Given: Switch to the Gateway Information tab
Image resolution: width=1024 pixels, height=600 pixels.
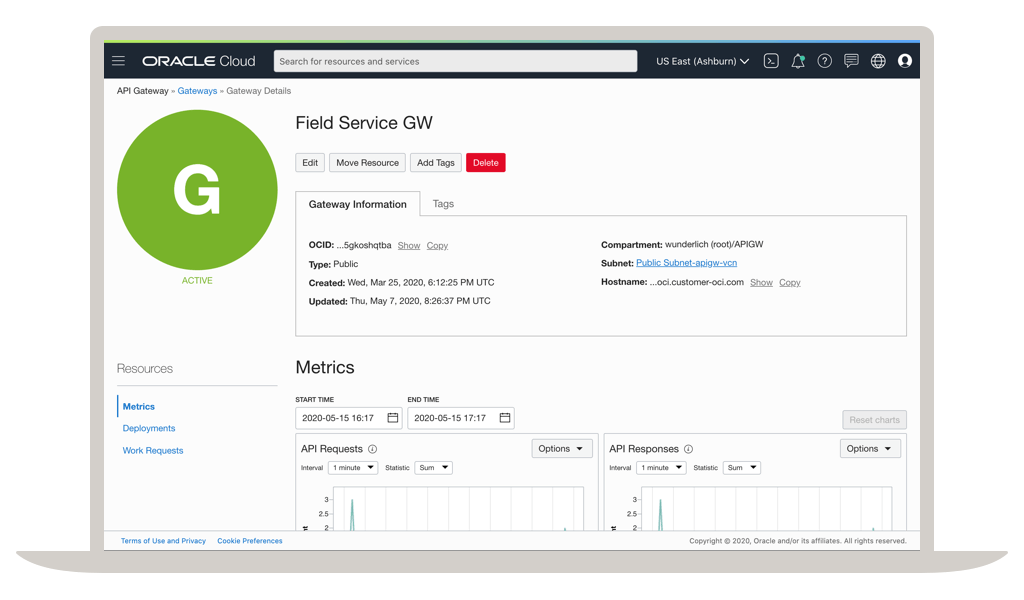Looking at the screenshot, I should [357, 204].
